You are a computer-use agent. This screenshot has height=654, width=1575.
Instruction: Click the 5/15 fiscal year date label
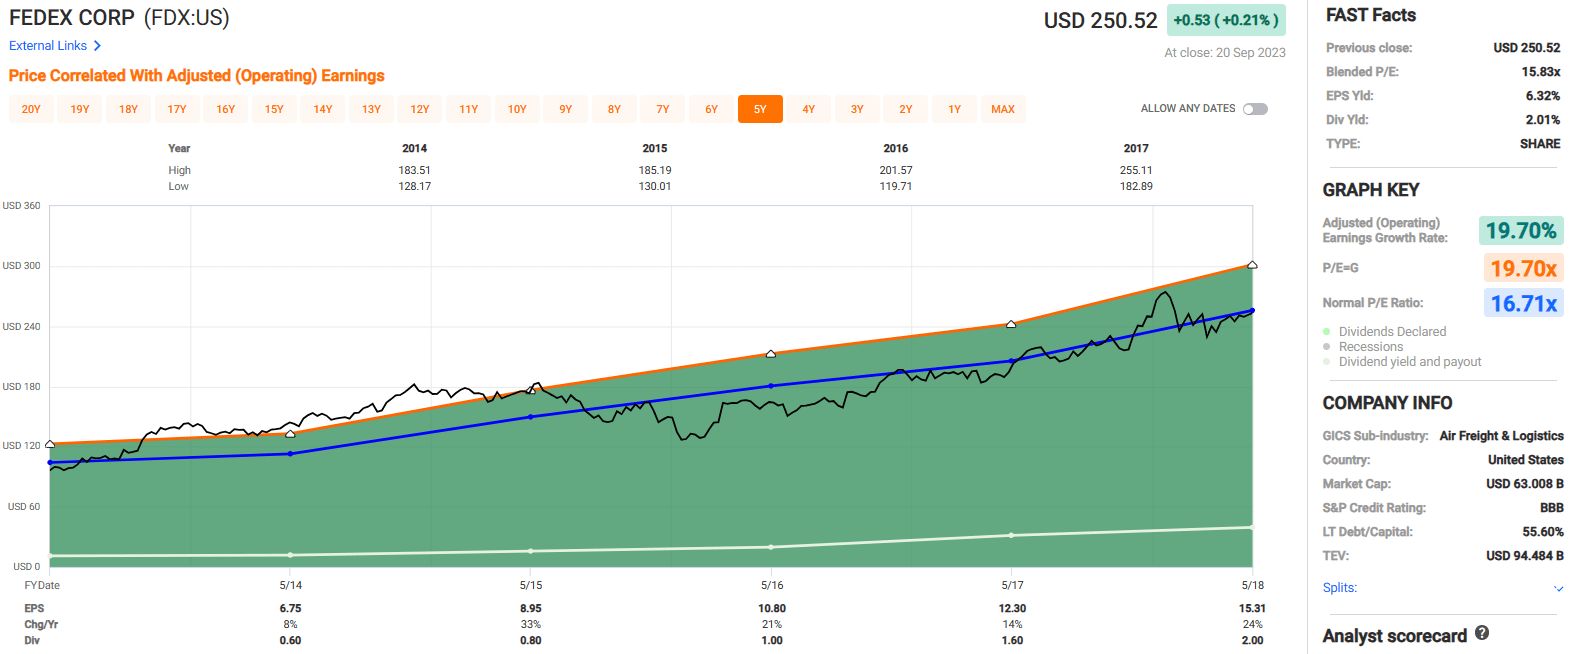pyautogui.click(x=531, y=585)
